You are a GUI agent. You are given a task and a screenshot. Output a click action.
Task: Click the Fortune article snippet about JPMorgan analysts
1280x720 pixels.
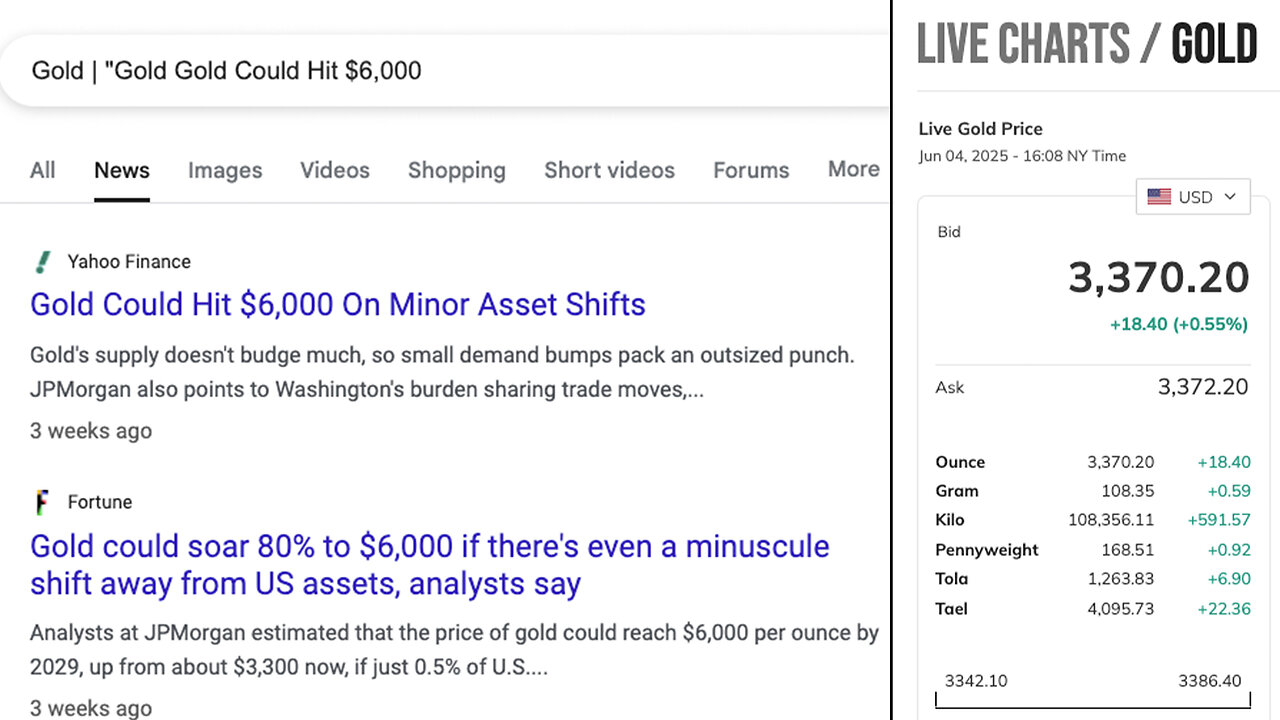(x=454, y=649)
